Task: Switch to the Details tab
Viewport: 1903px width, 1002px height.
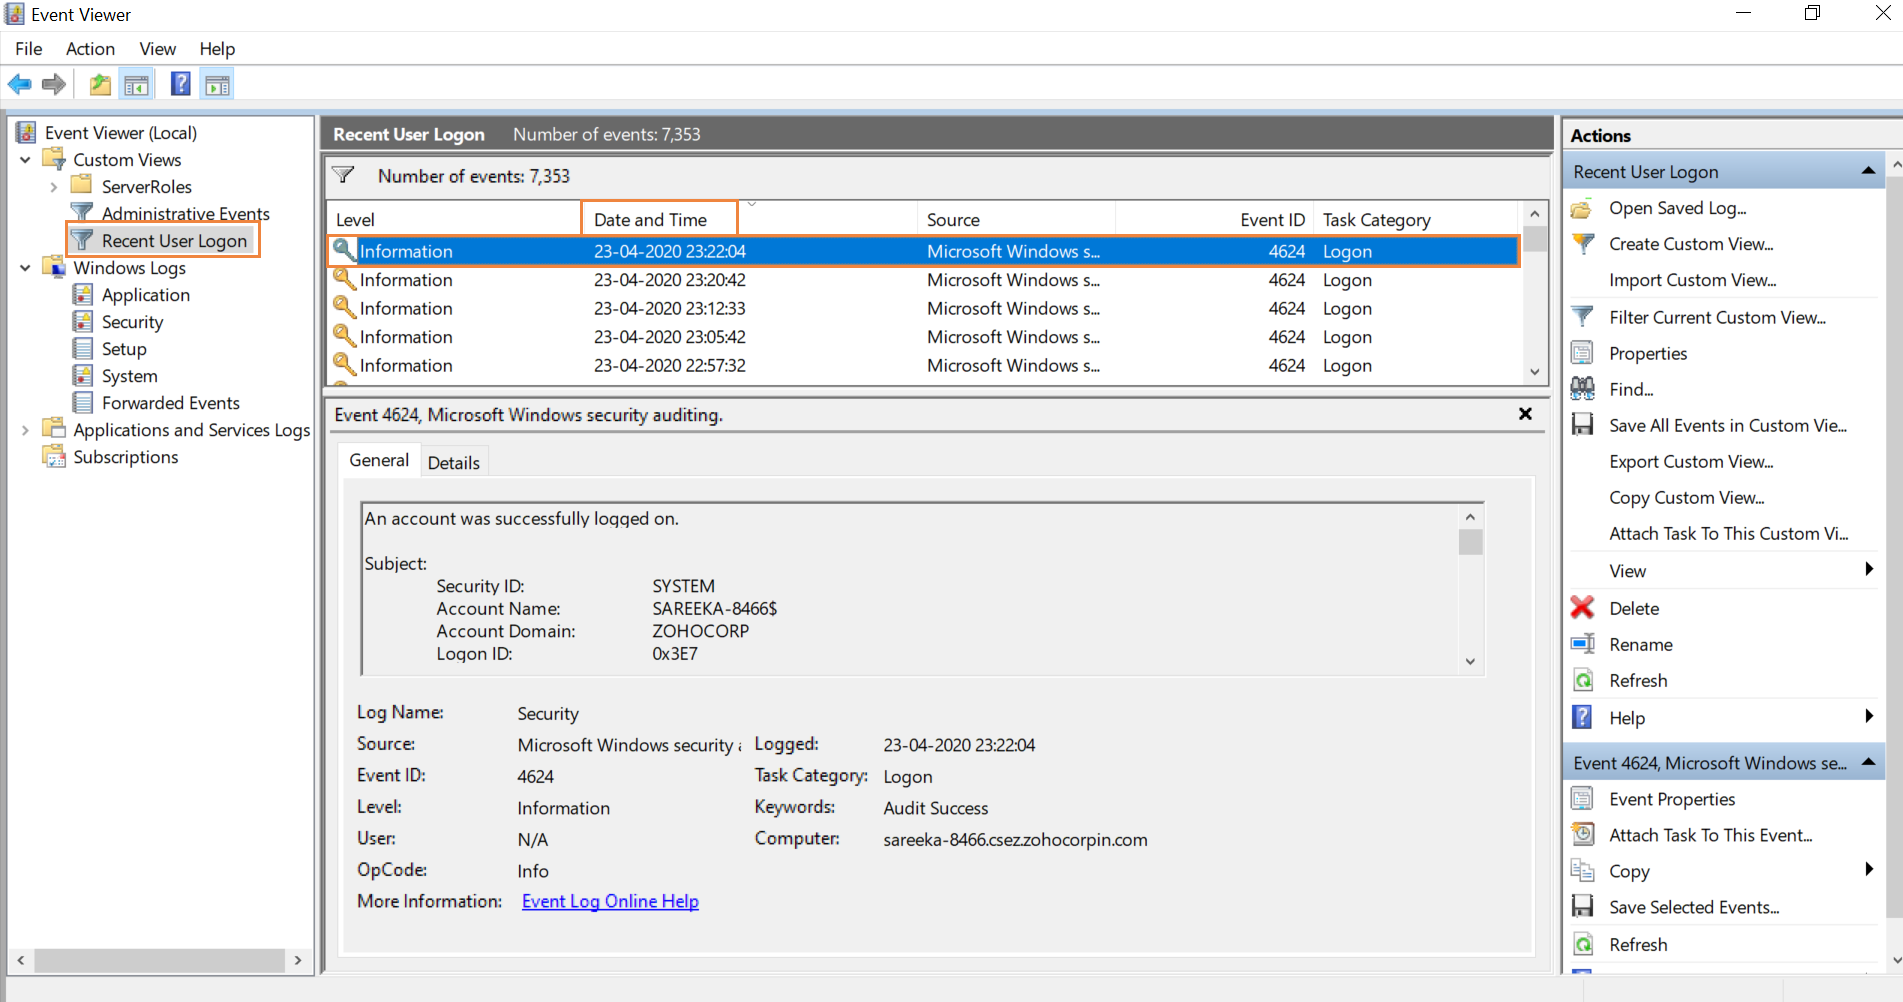Action: pos(454,461)
